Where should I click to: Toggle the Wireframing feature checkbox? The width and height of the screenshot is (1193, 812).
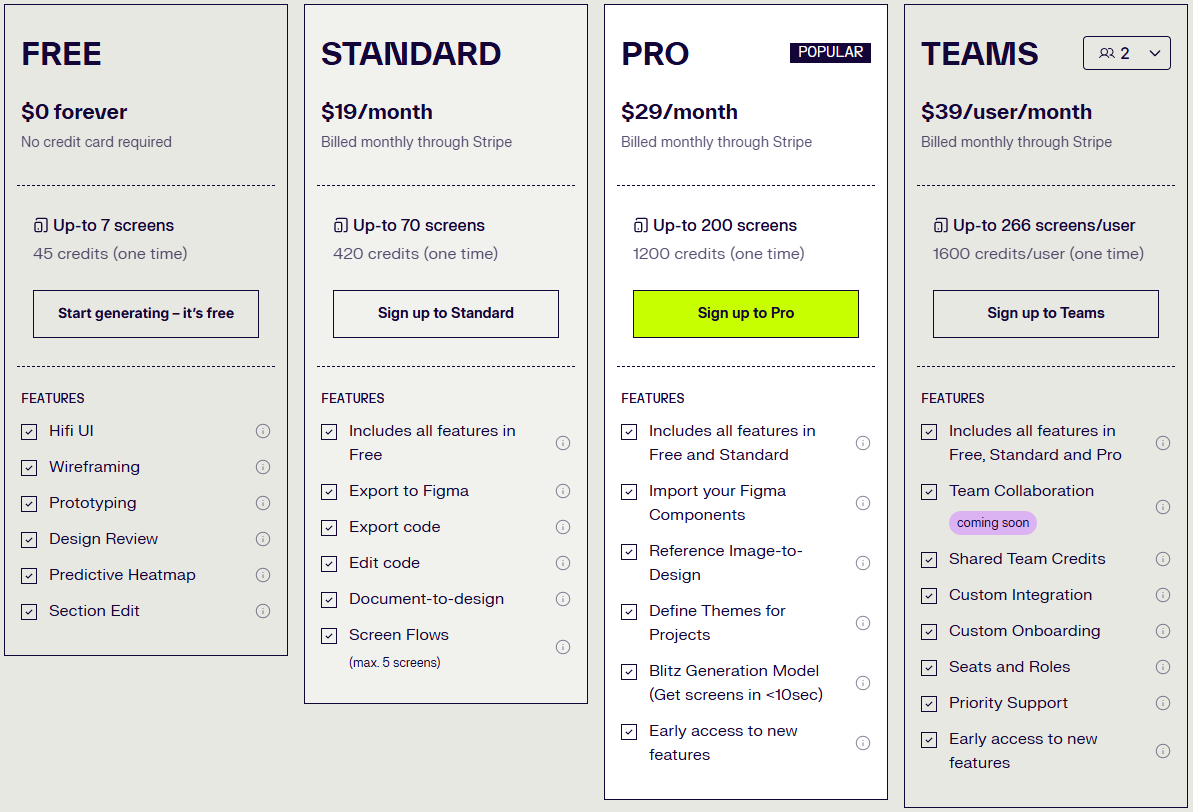coord(29,466)
